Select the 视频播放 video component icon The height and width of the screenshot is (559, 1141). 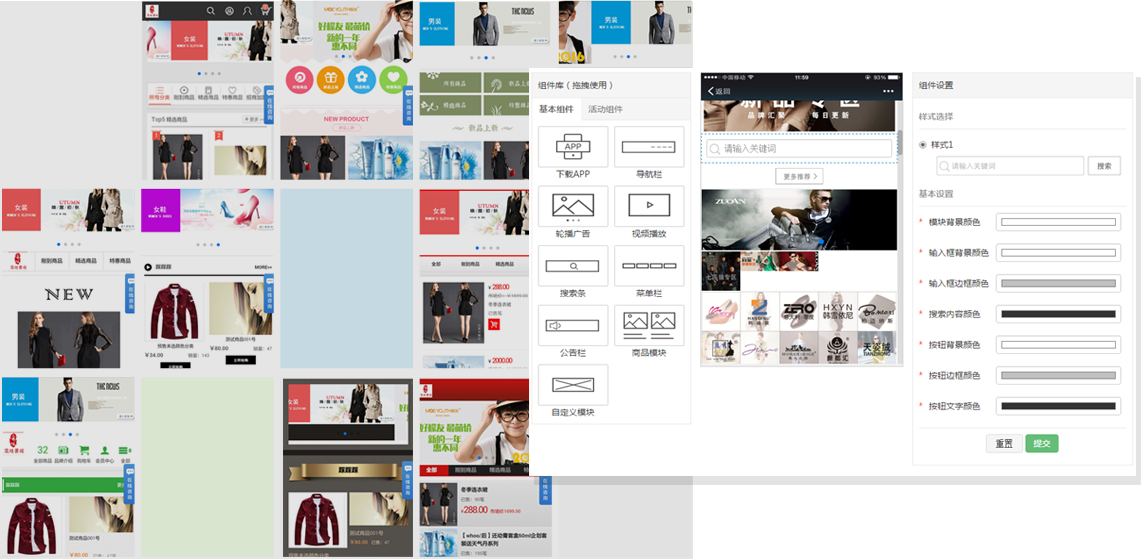tap(649, 206)
